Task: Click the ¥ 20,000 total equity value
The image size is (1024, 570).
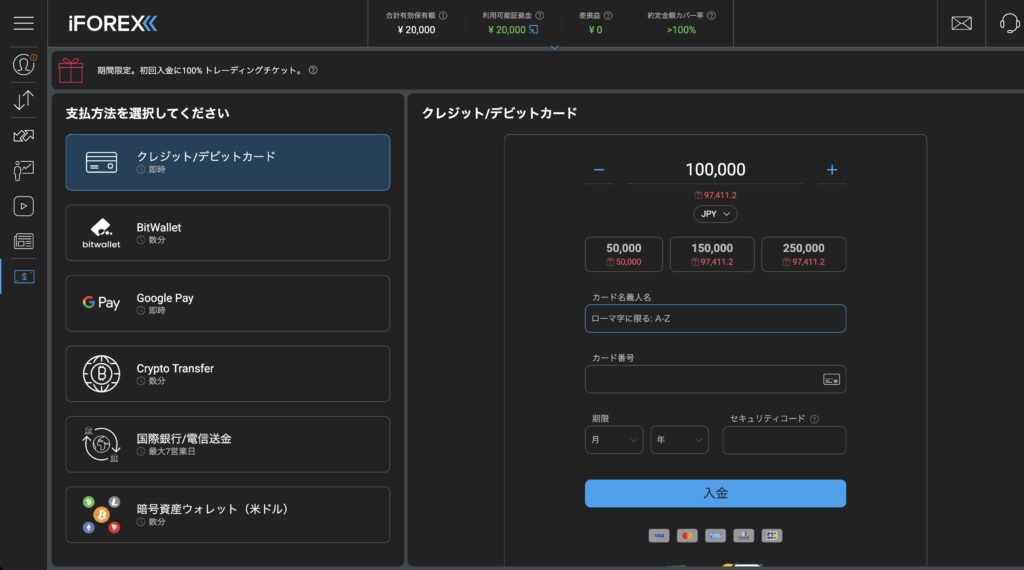Action: [x=416, y=30]
